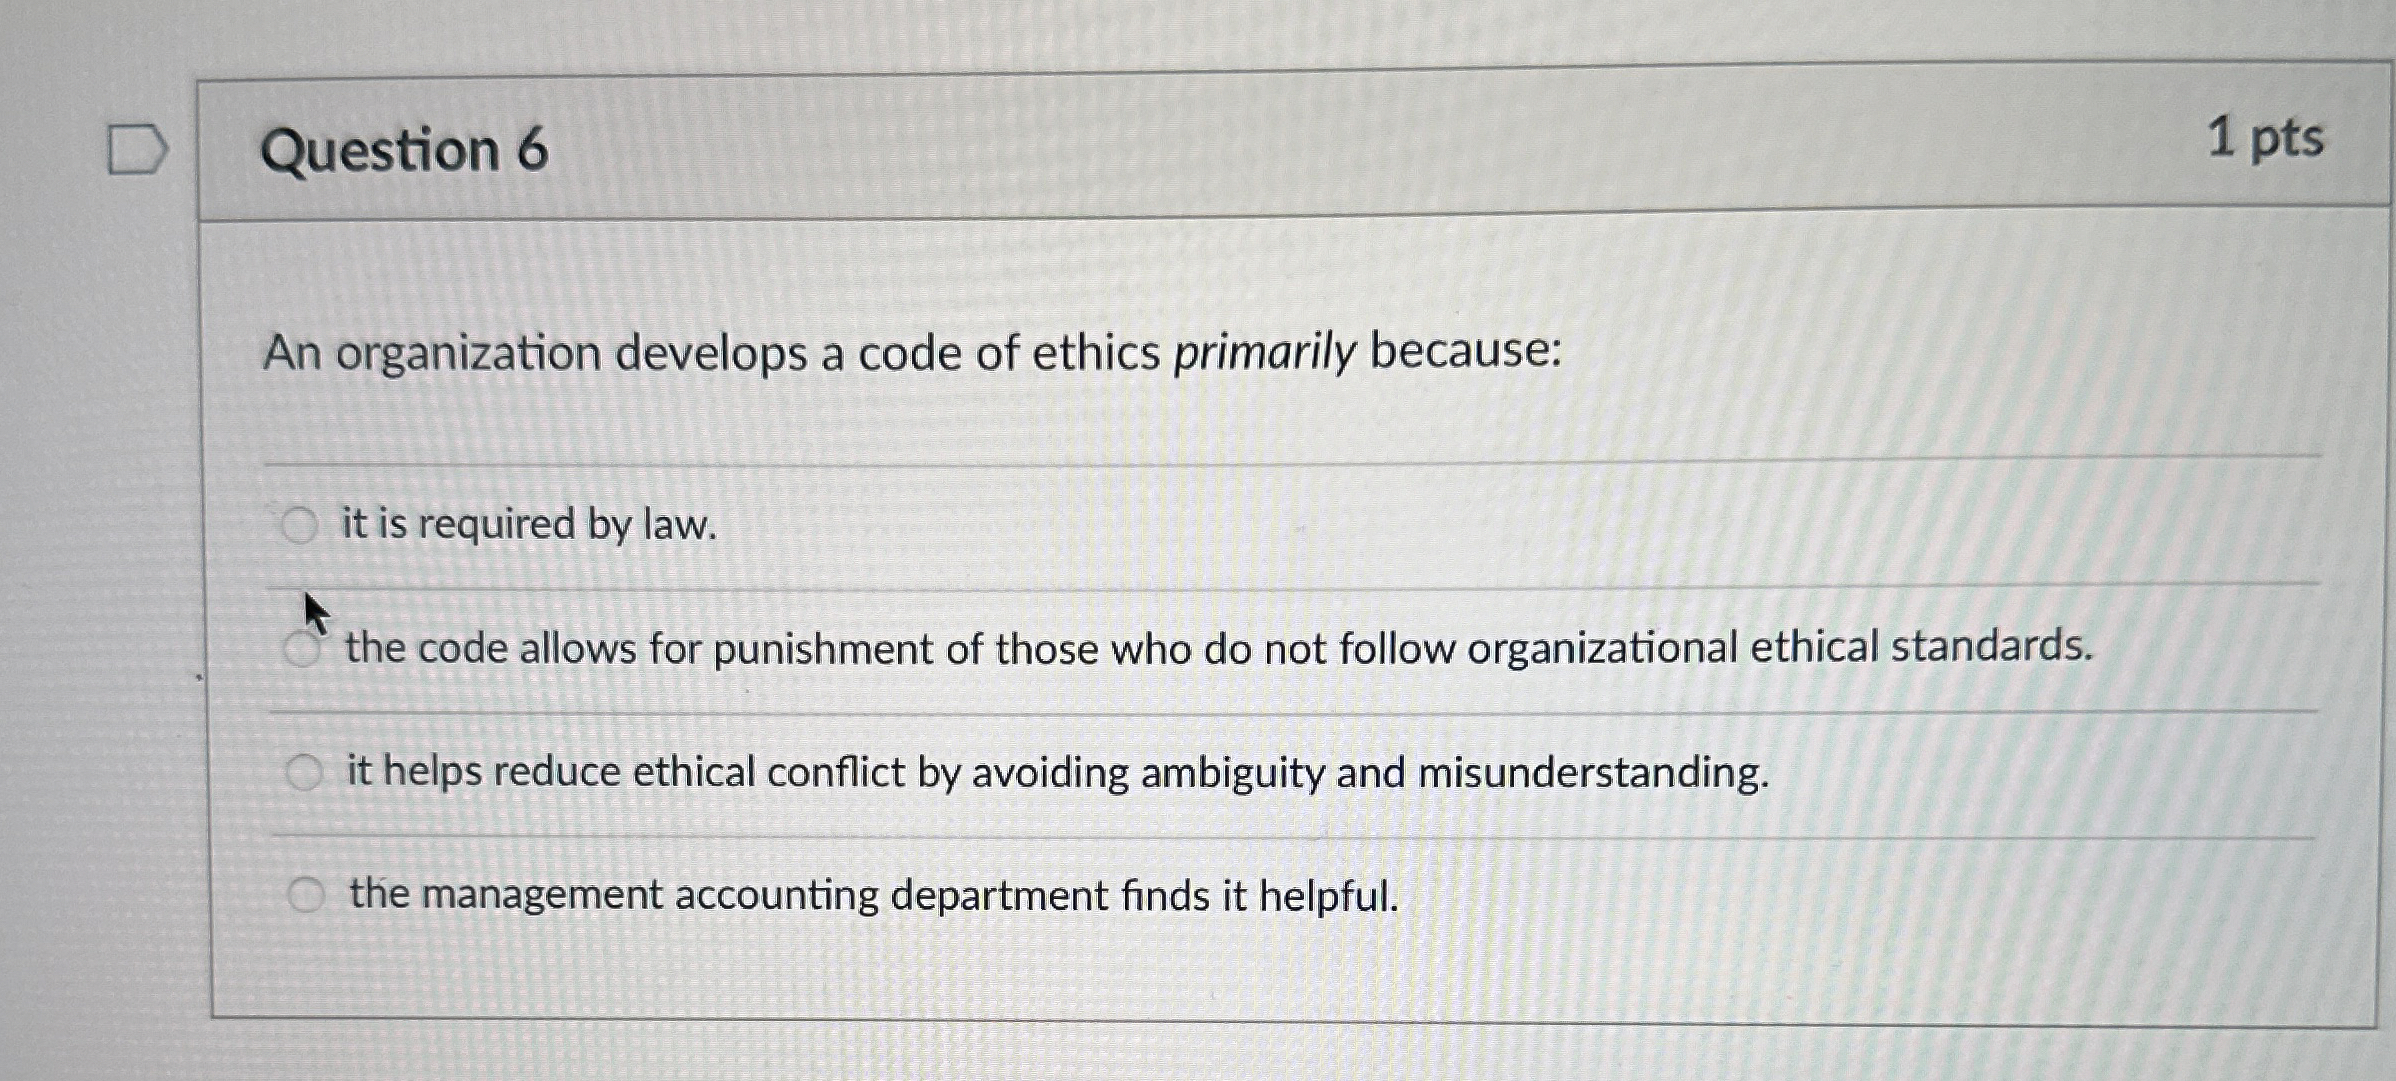Select 'it helps reduce ethical conflict' answer
This screenshot has height=1081, width=2396.
tap(305, 770)
